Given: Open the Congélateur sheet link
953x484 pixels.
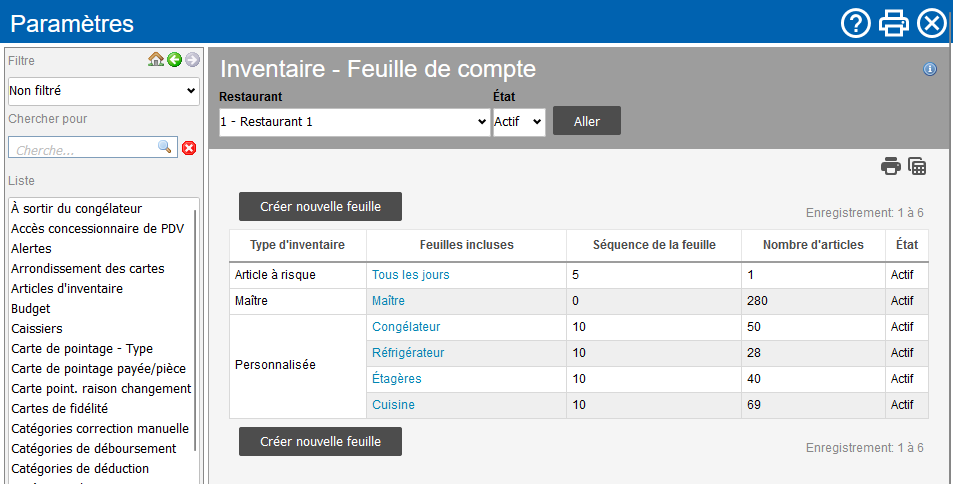Looking at the screenshot, I should click(x=406, y=327).
